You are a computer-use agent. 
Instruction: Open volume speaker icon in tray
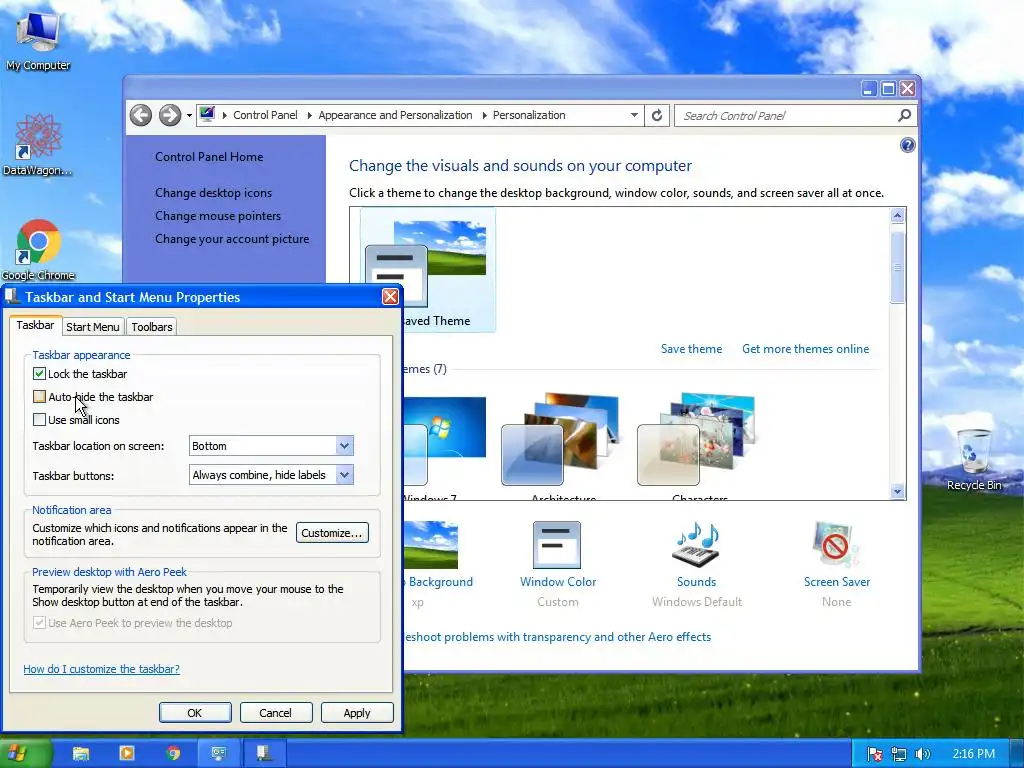(x=922, y=754)
